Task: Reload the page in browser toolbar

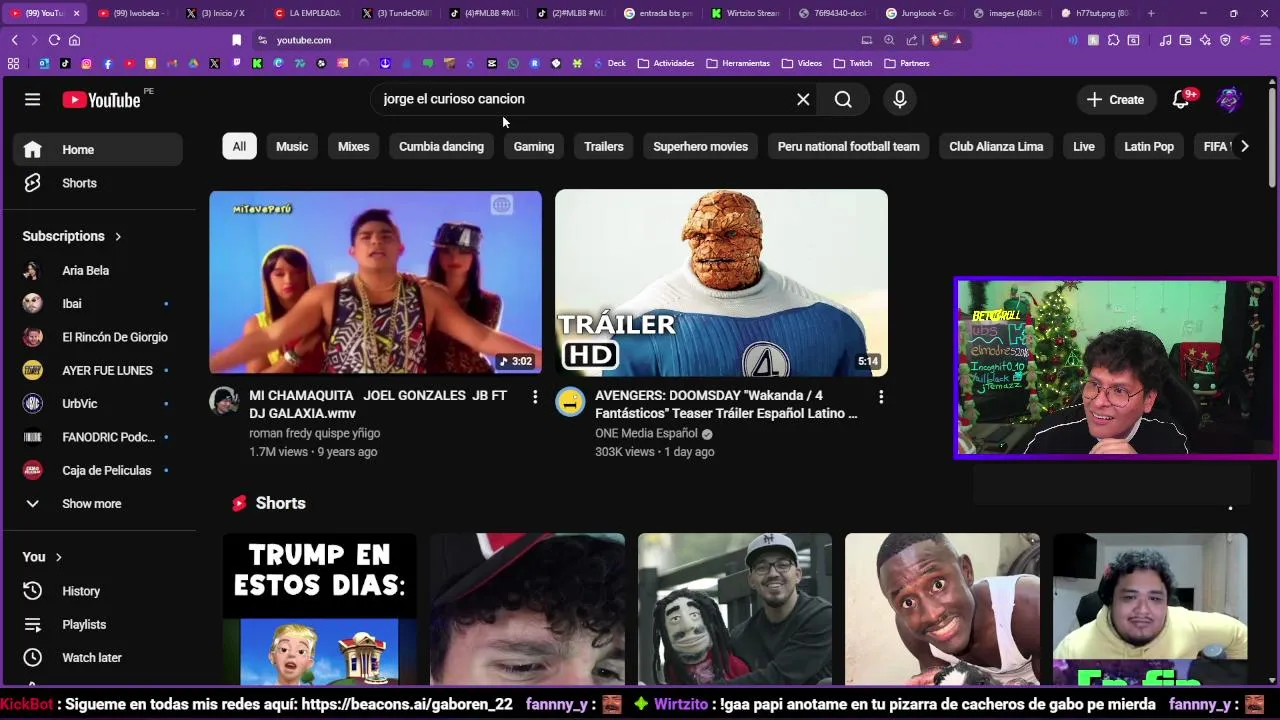Action: pos(54,40)
